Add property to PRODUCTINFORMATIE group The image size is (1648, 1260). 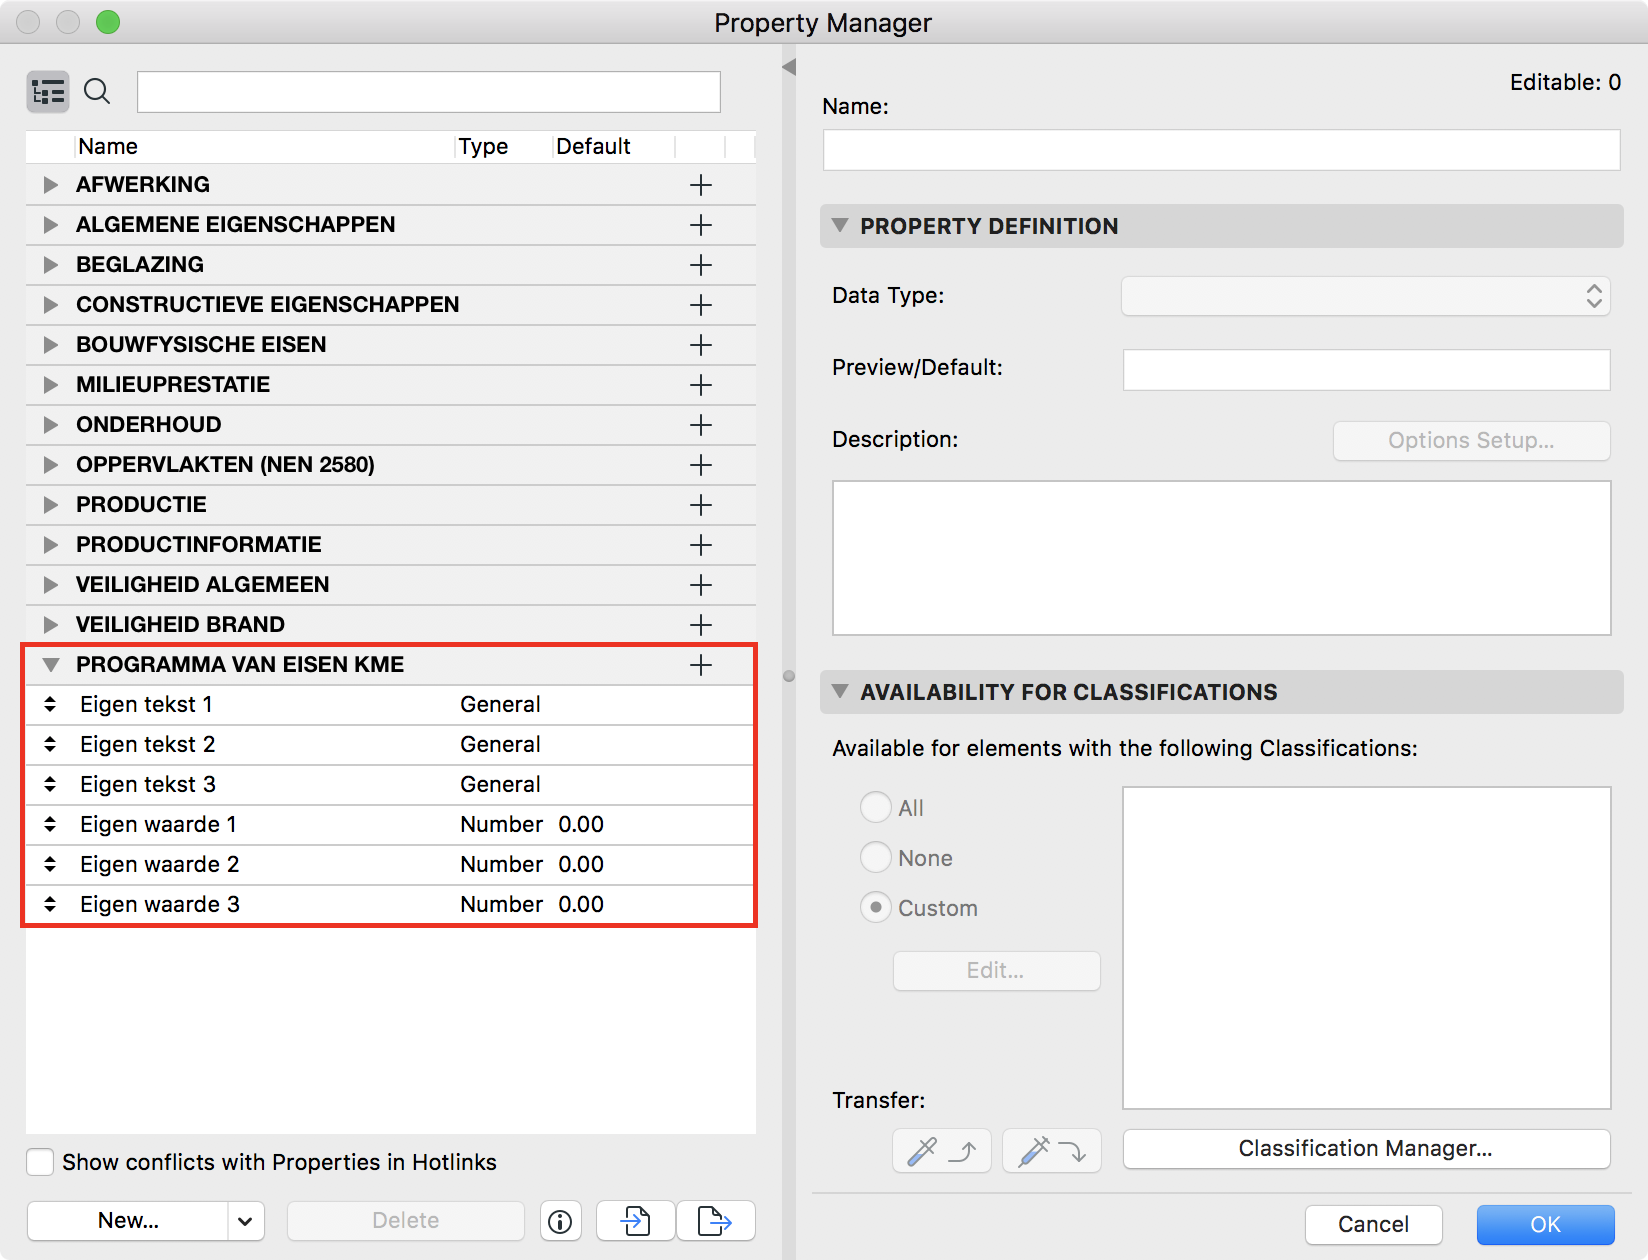coord(701,545)
